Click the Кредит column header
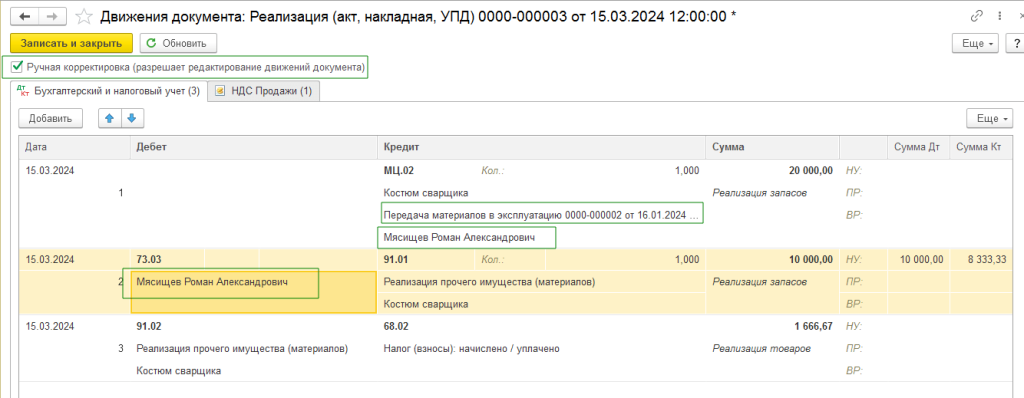 coord(541,148)
